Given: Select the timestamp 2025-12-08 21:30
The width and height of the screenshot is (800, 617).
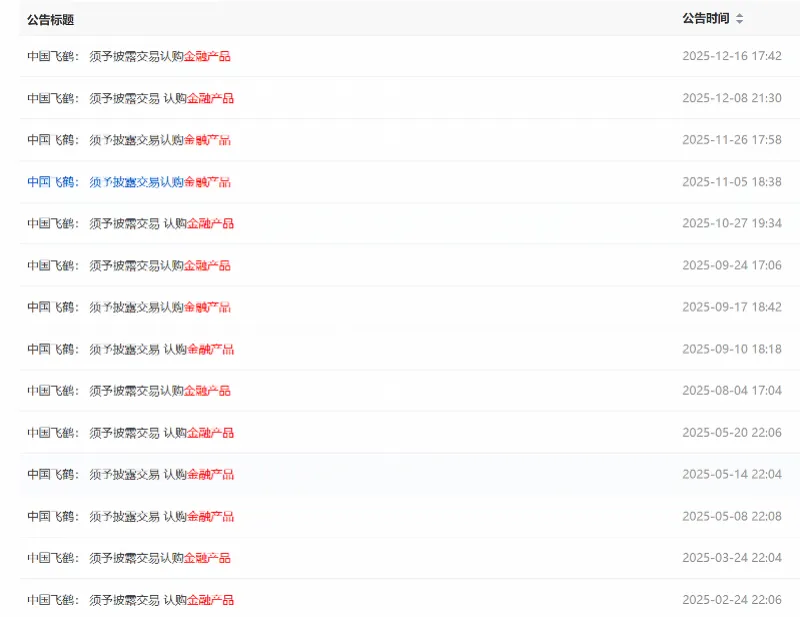Looking at the screenshot, I should click(x=732, y=97).
